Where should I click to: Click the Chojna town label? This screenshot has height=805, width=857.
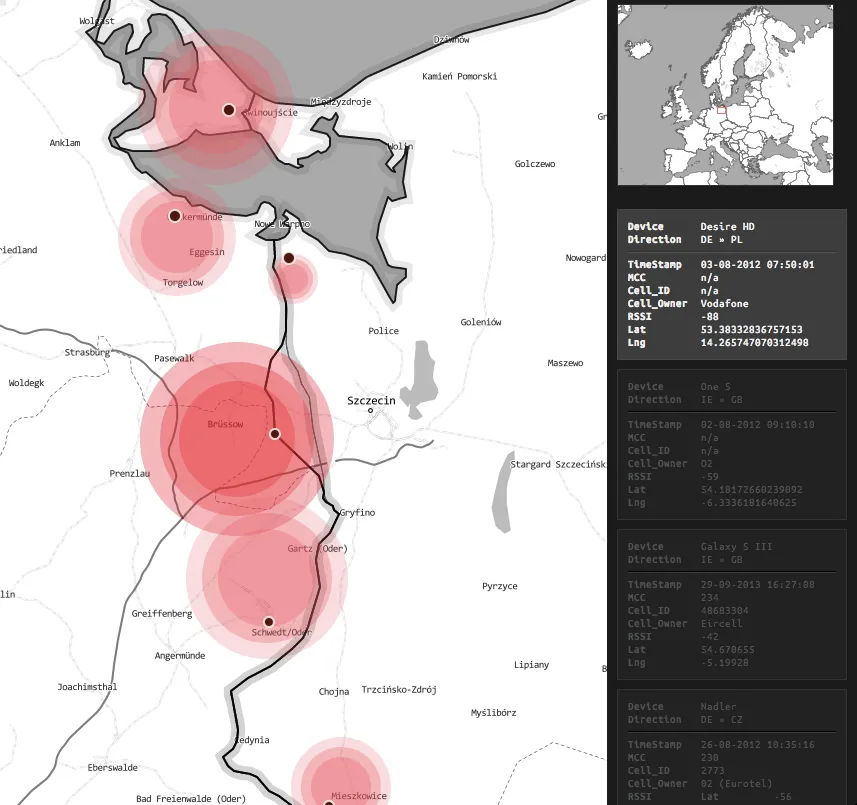tap(334, 692)
